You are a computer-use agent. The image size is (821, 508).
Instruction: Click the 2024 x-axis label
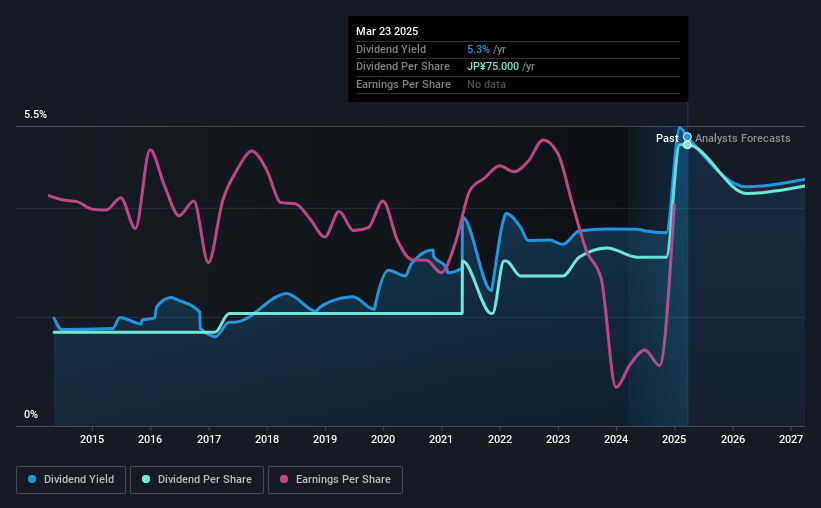coord(616,439)
